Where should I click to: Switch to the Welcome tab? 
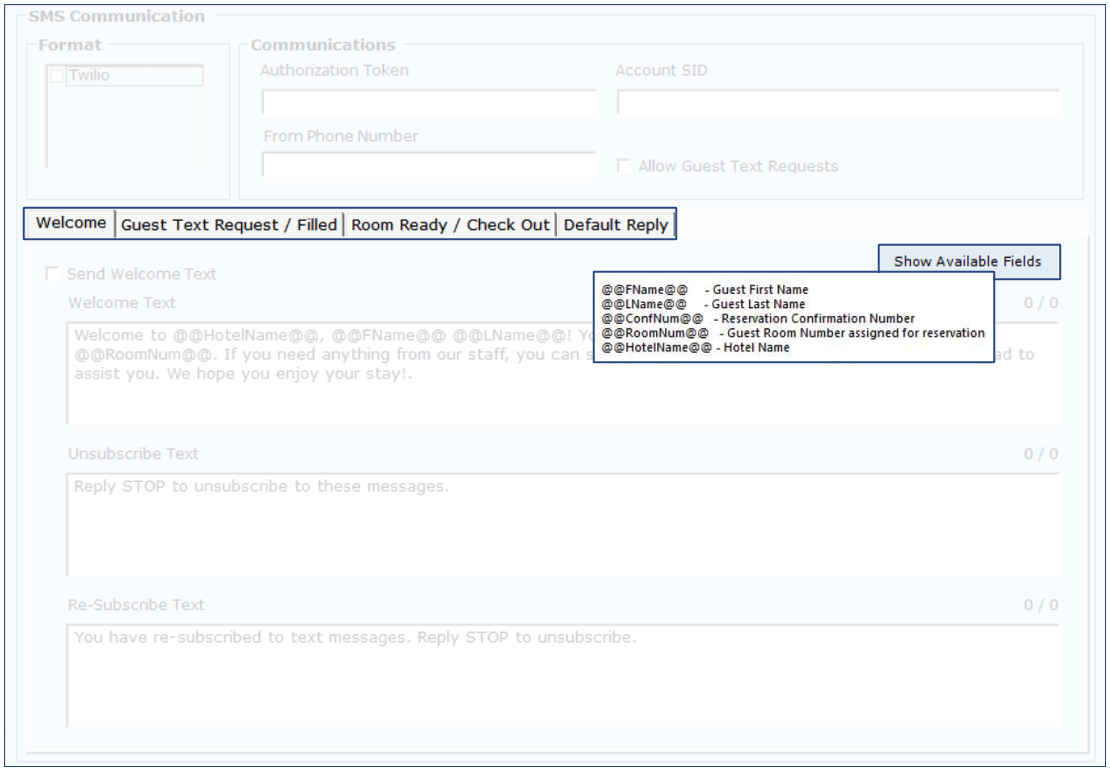(x=70, y=223)
